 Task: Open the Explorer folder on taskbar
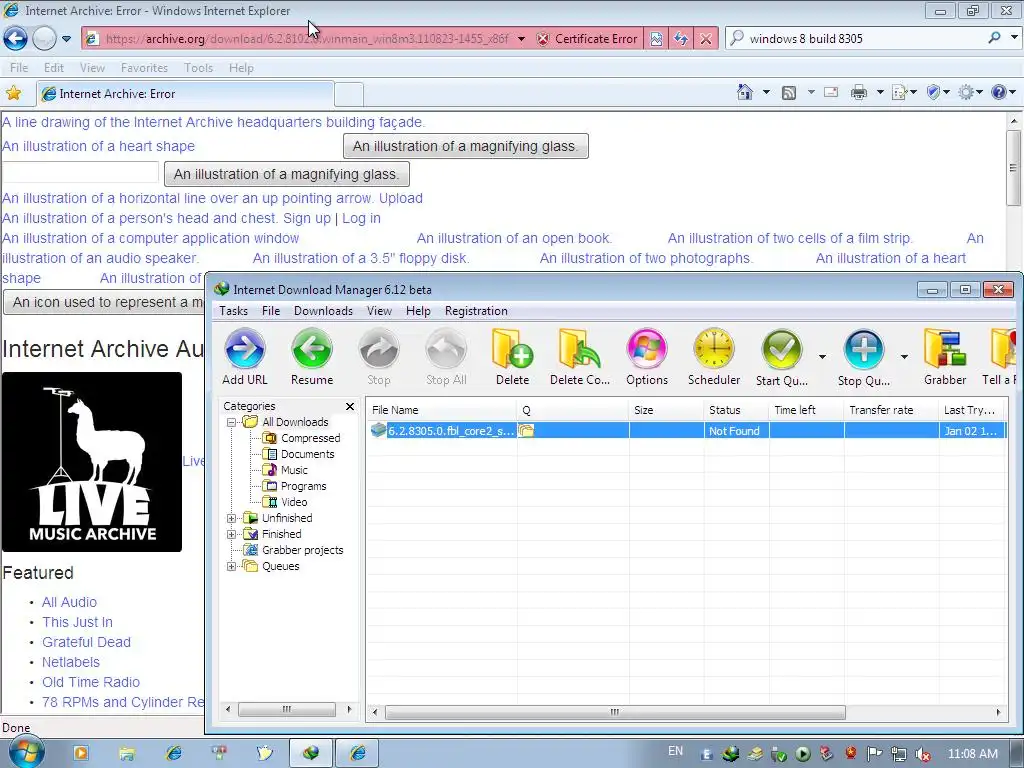127,754
